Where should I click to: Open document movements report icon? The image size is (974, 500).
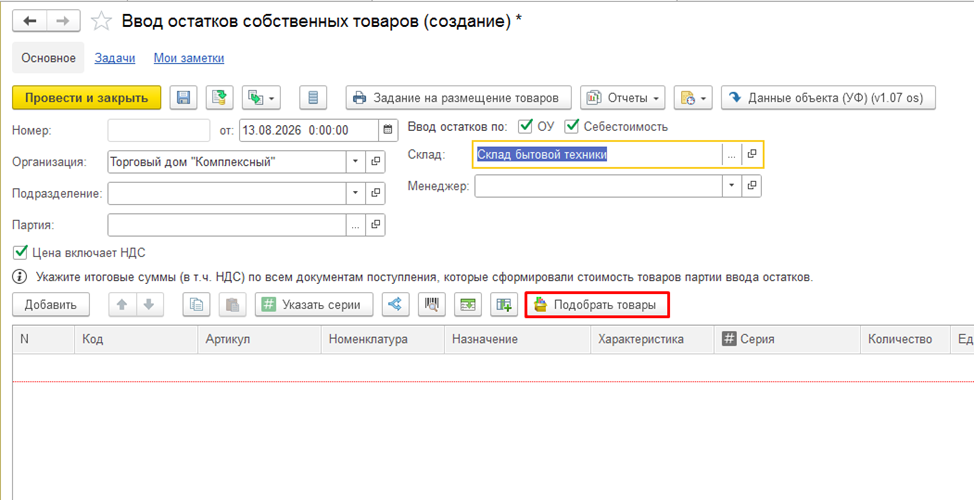click(313, 98)
